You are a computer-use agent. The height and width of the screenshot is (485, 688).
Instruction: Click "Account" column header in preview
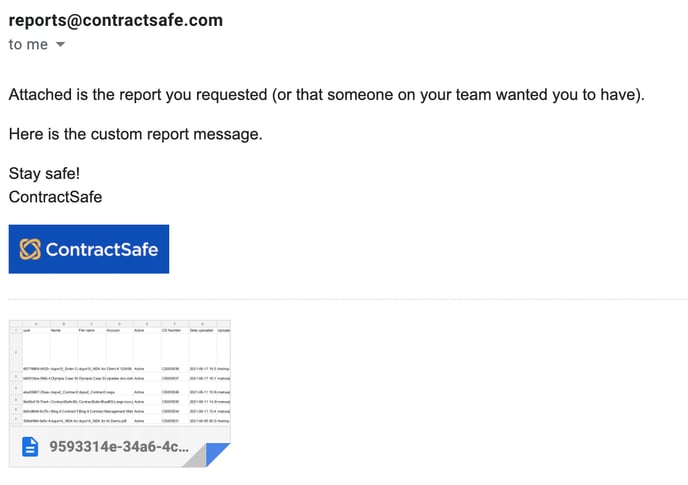coord(113,330)
